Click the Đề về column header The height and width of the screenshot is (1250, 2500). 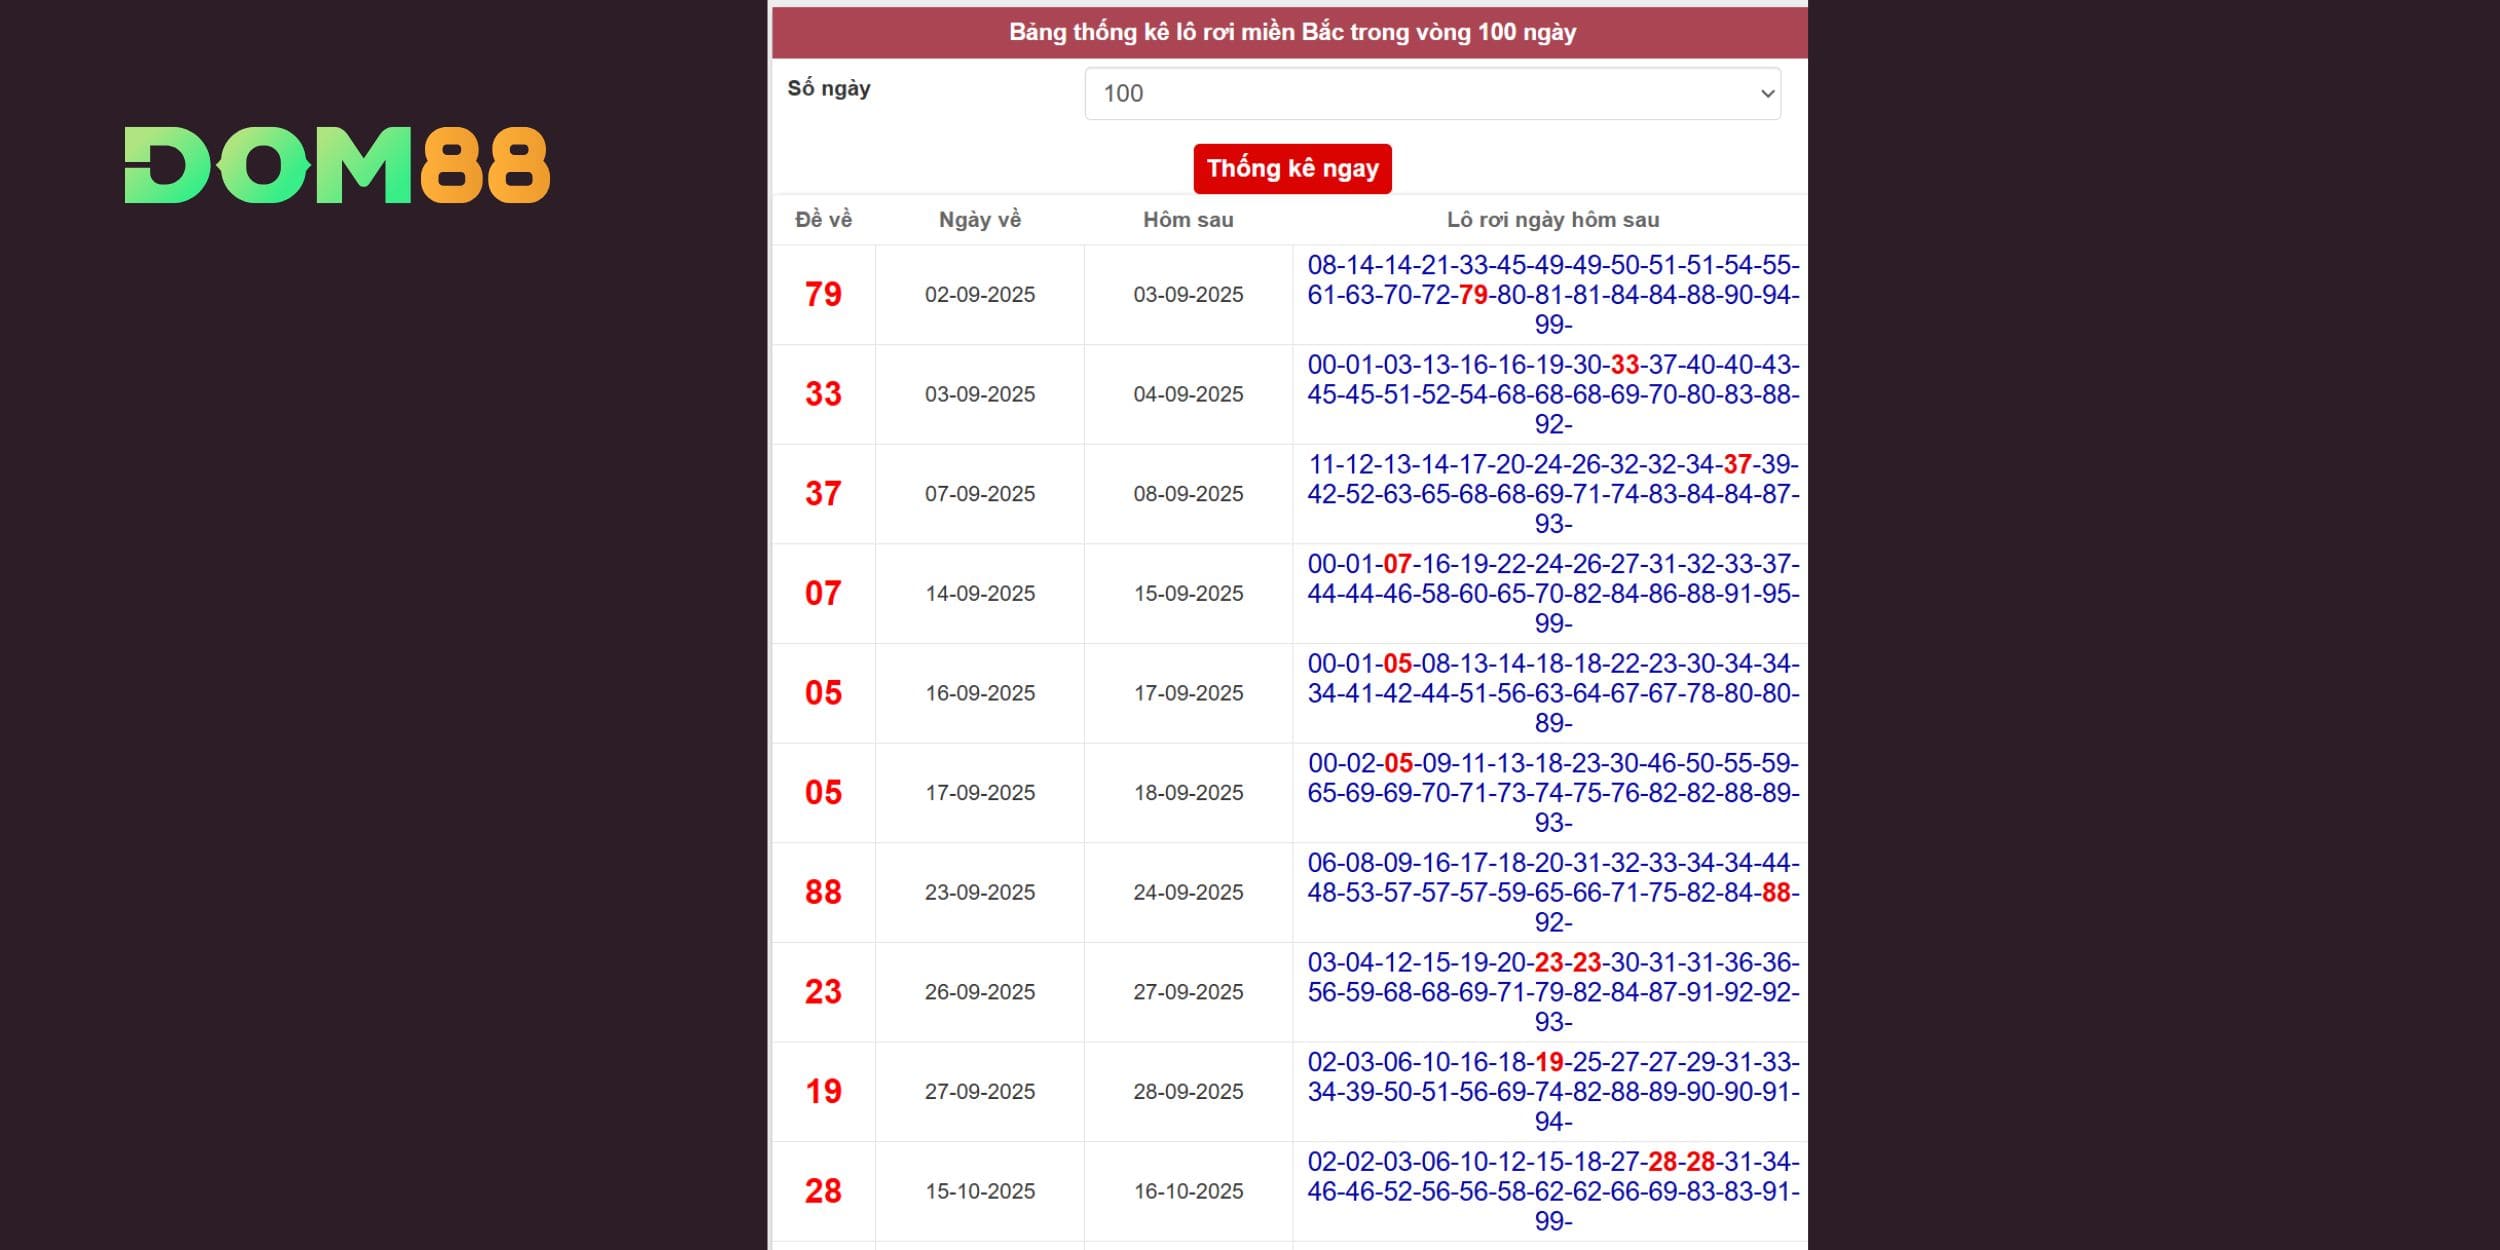823,220
